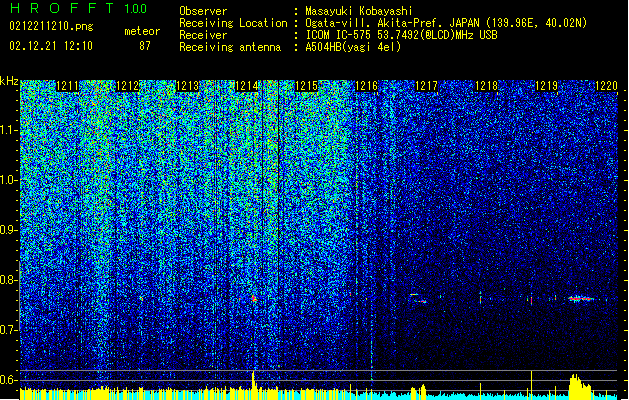Click the tall yellow power spike near 1214
629x400 pixels.
pos(253,385)
